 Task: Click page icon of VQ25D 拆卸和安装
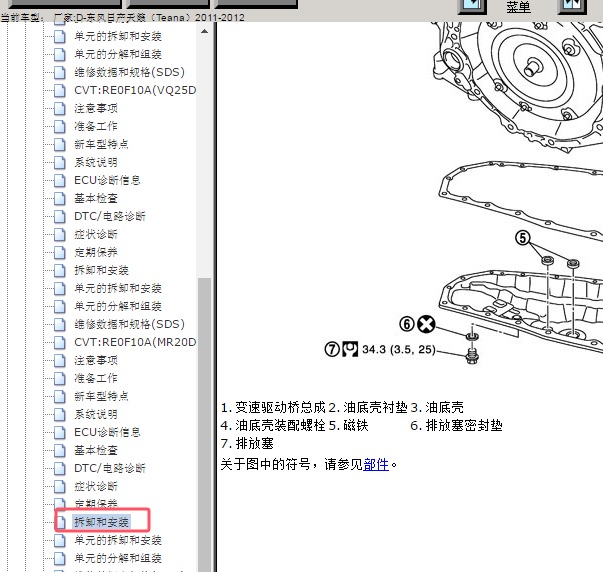60,270
